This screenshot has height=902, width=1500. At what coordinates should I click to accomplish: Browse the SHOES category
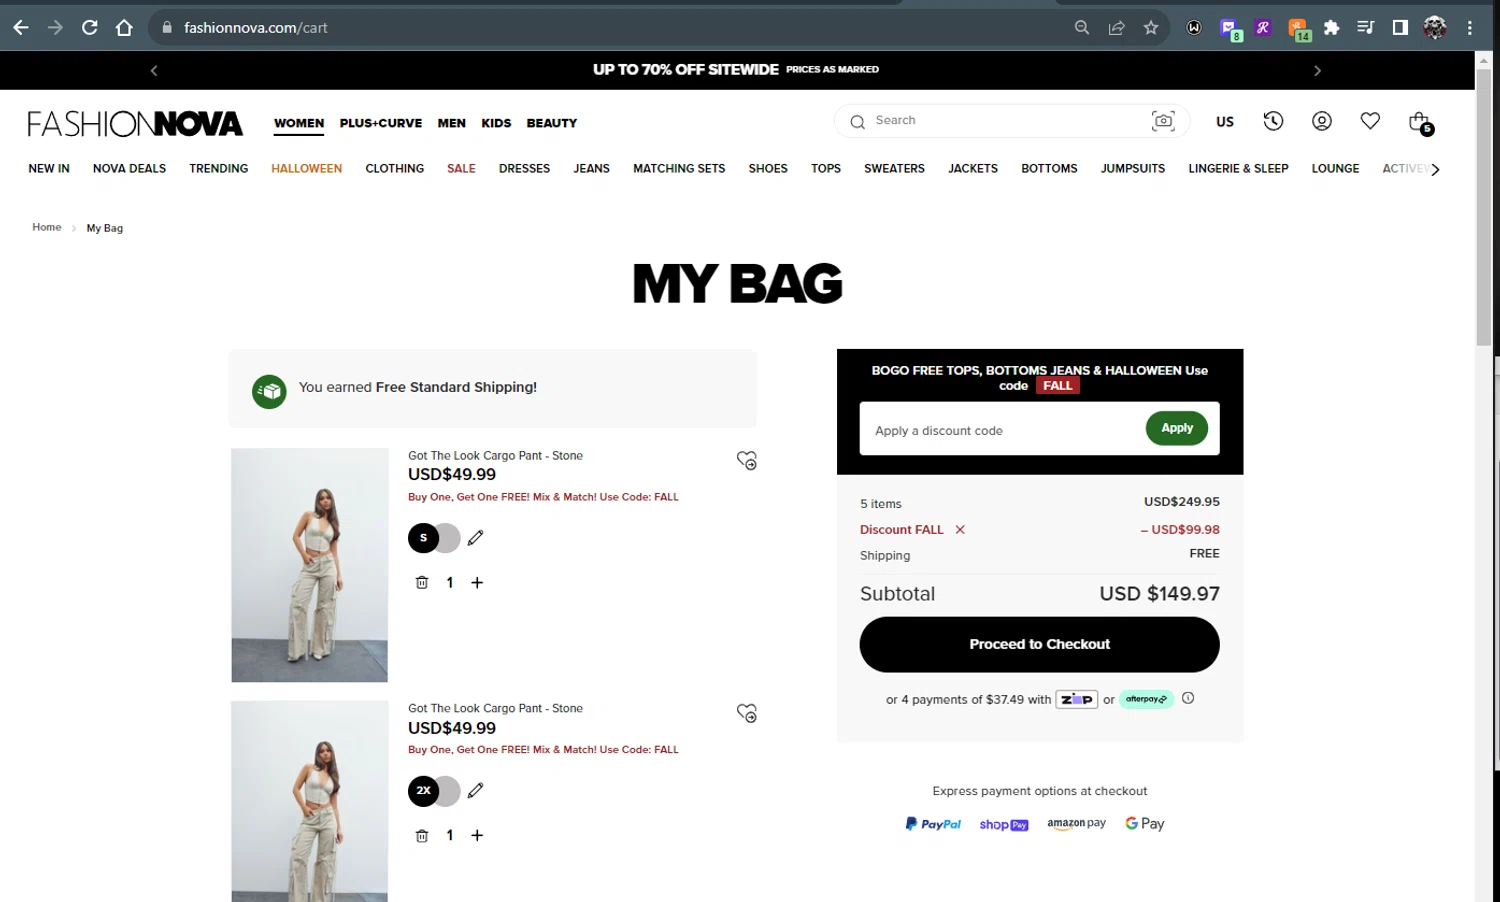(x=768, y=169)
